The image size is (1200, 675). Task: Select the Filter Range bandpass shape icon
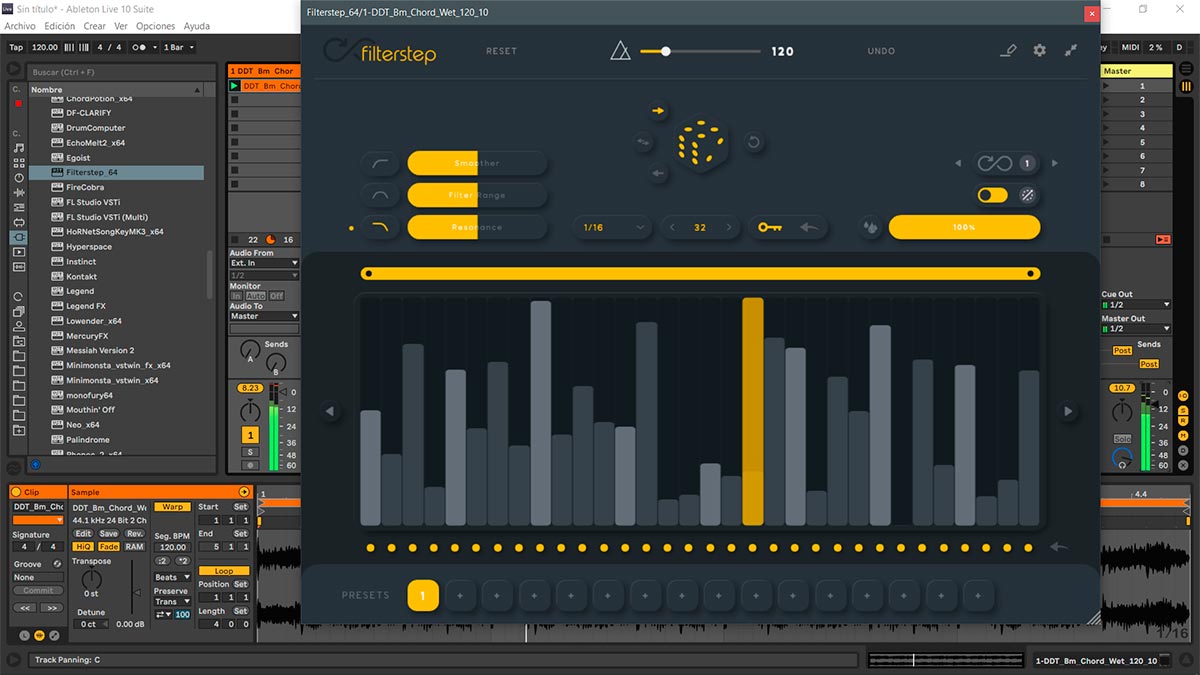click(381, 195)
